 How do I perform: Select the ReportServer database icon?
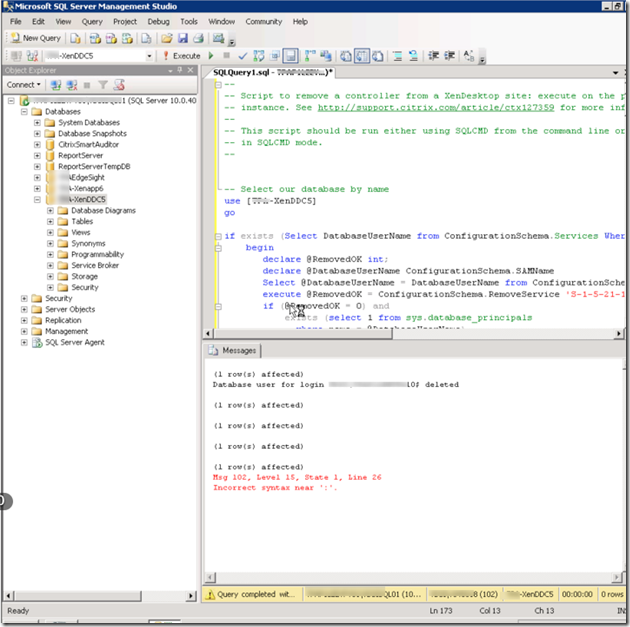[50, 155]
